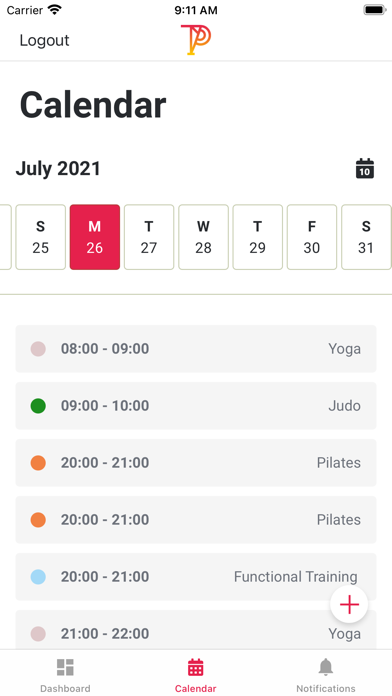The height and width of the screenshot is (696, 392).
Task: Click the light blue dot for Functional Training
Action: [38, 577]
